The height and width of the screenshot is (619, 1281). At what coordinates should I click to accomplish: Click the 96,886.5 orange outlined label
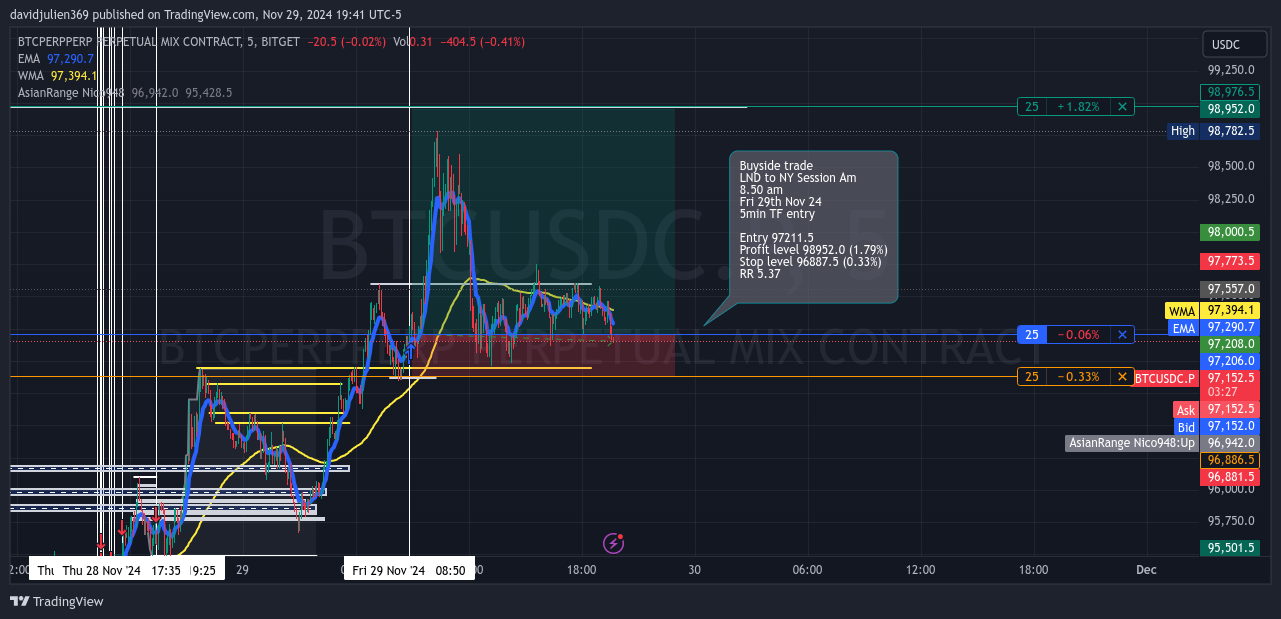pyautogui.click(x=1229, y=460)
